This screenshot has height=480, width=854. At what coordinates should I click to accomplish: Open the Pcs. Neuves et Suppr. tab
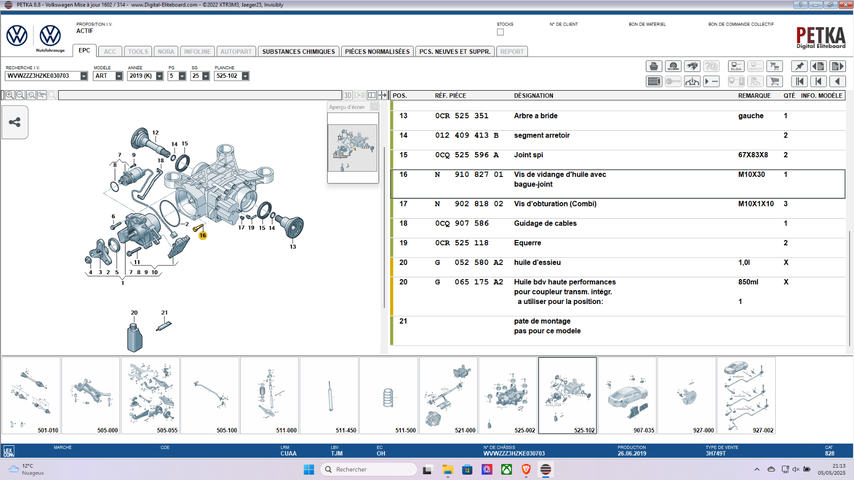[455, 52]
